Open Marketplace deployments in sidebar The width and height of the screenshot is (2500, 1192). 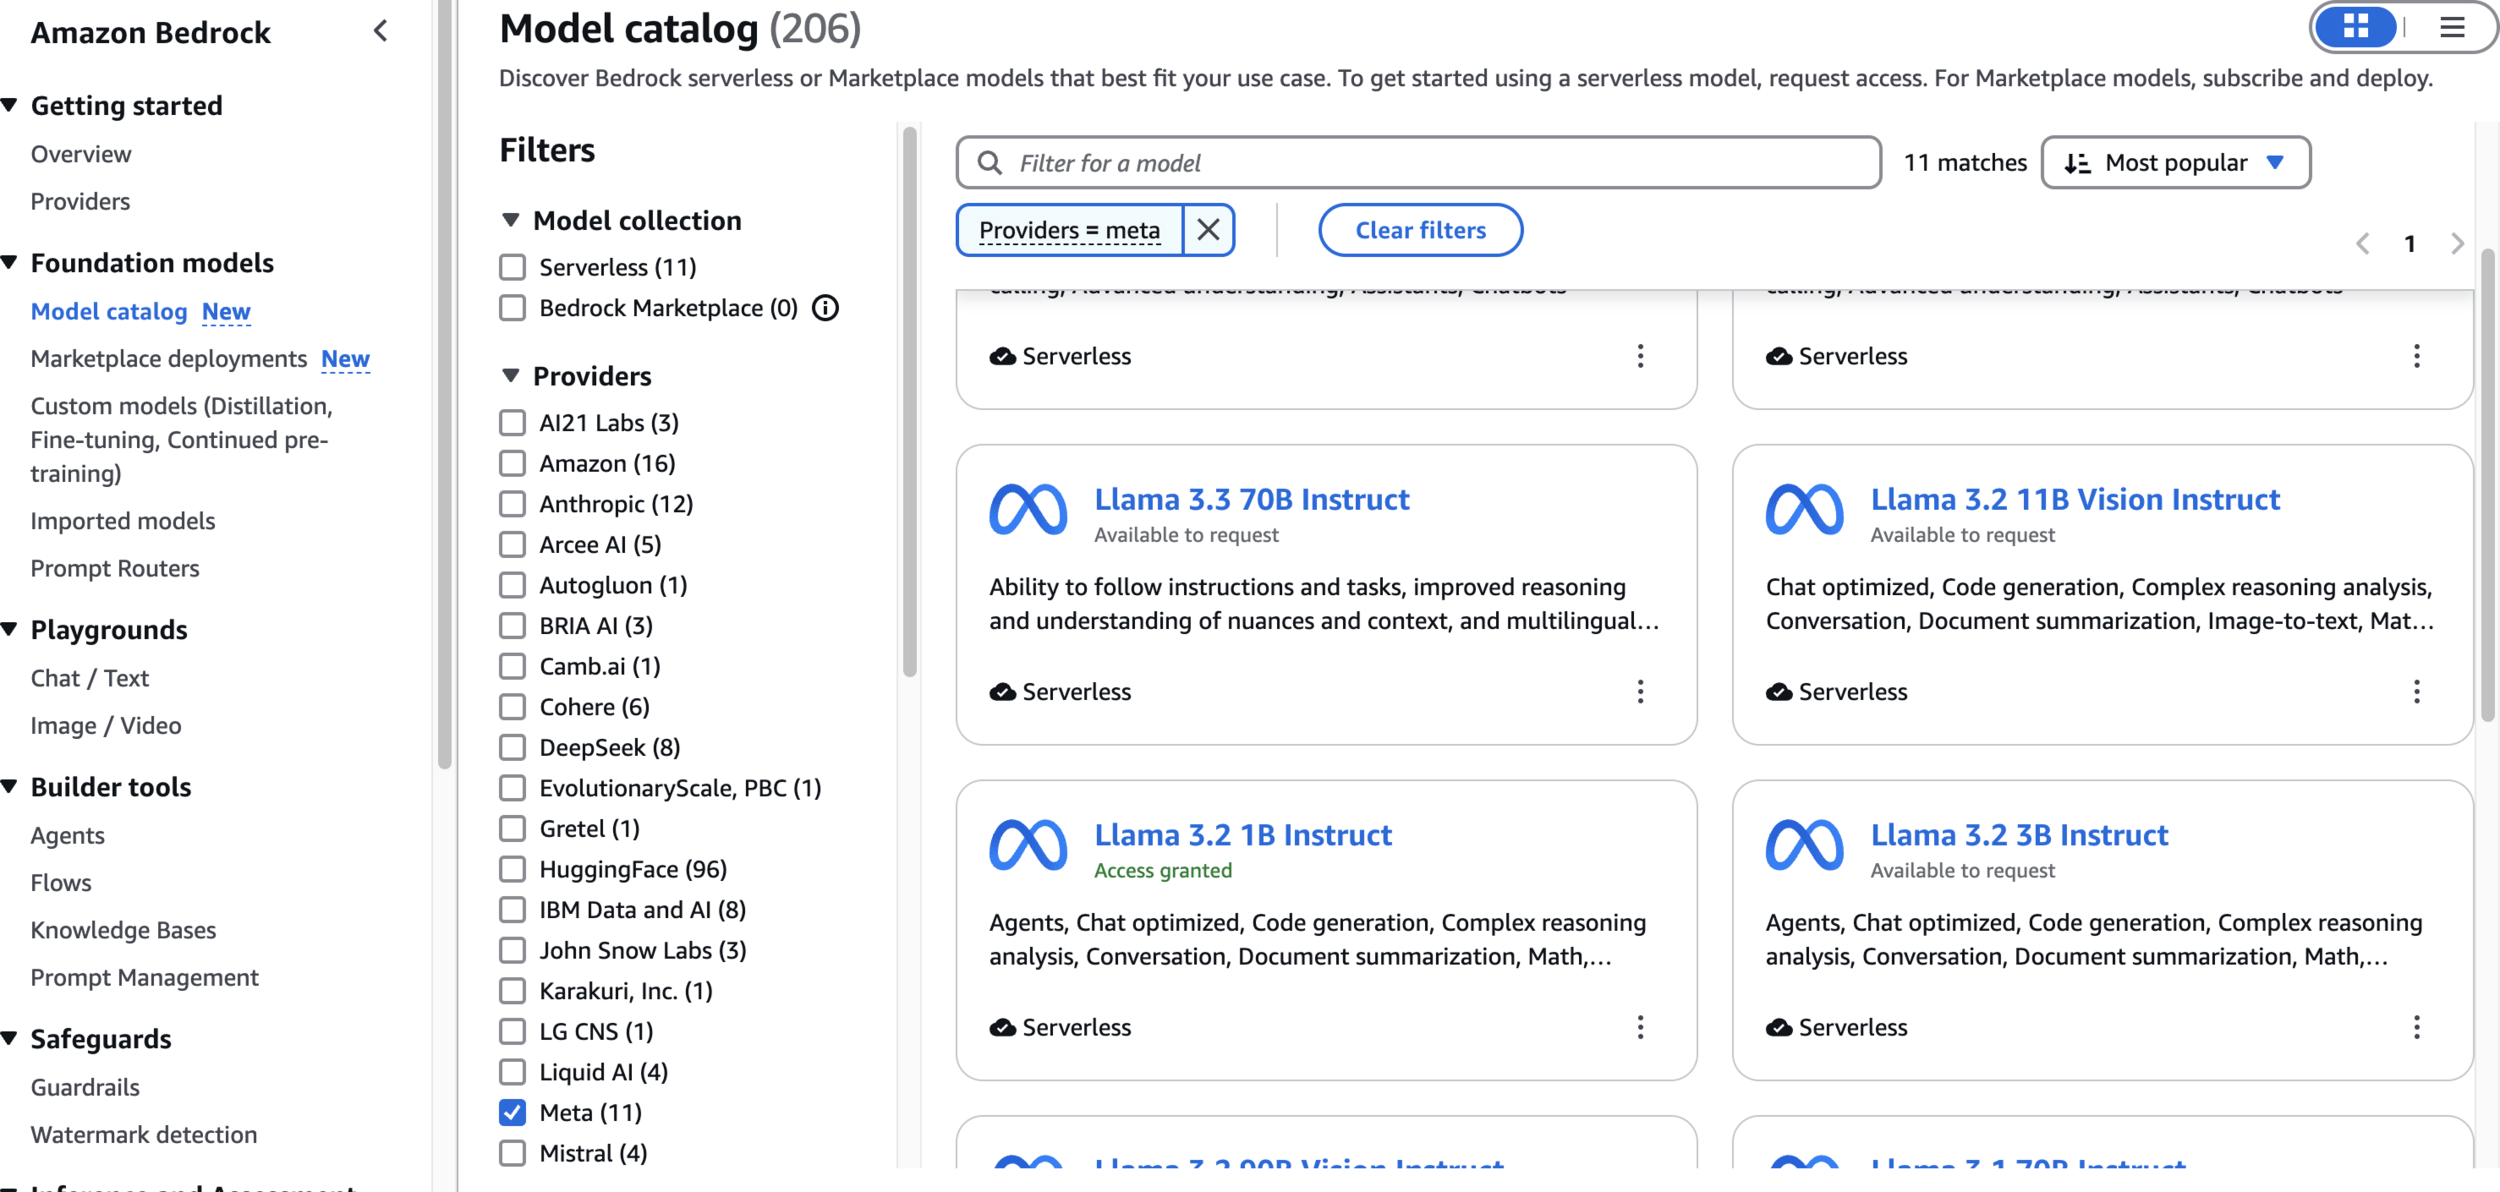(x=168, y=359)
